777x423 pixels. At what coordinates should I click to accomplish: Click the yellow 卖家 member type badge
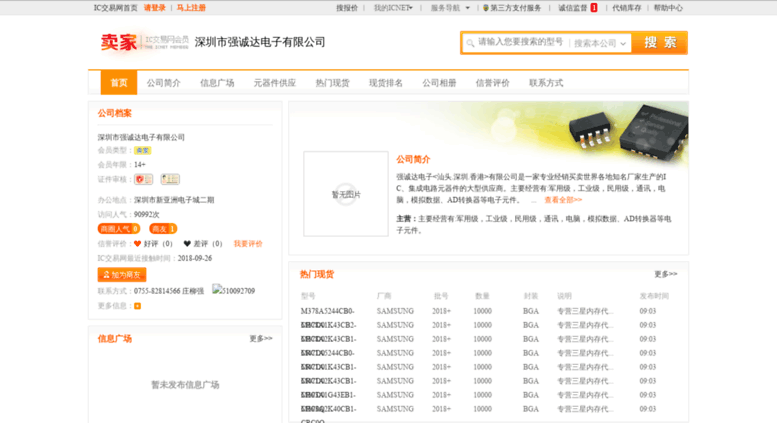(143, 151)
